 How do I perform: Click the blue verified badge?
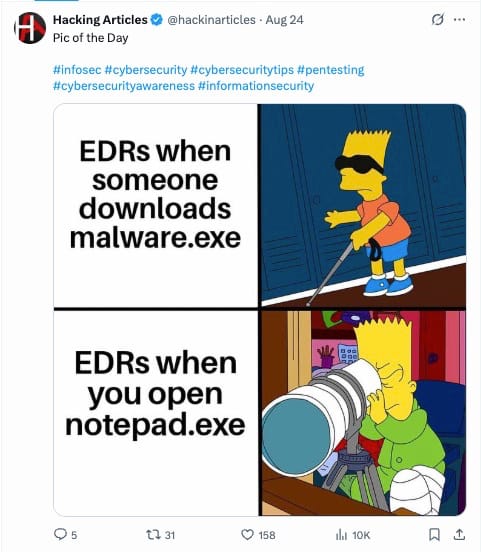point(157,20)
